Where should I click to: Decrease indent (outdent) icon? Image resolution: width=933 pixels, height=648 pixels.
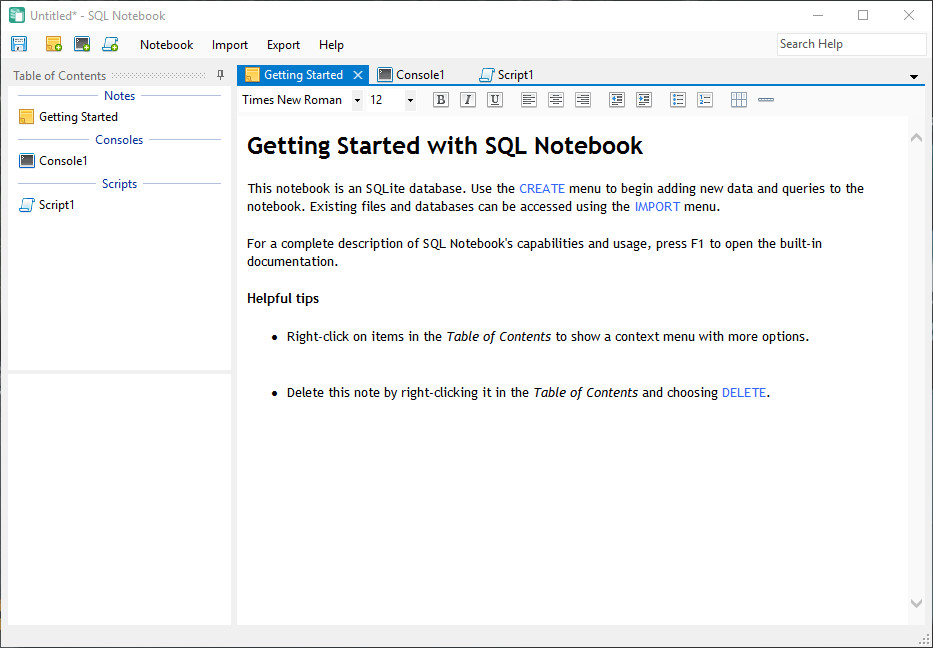[x=617, y=99]
